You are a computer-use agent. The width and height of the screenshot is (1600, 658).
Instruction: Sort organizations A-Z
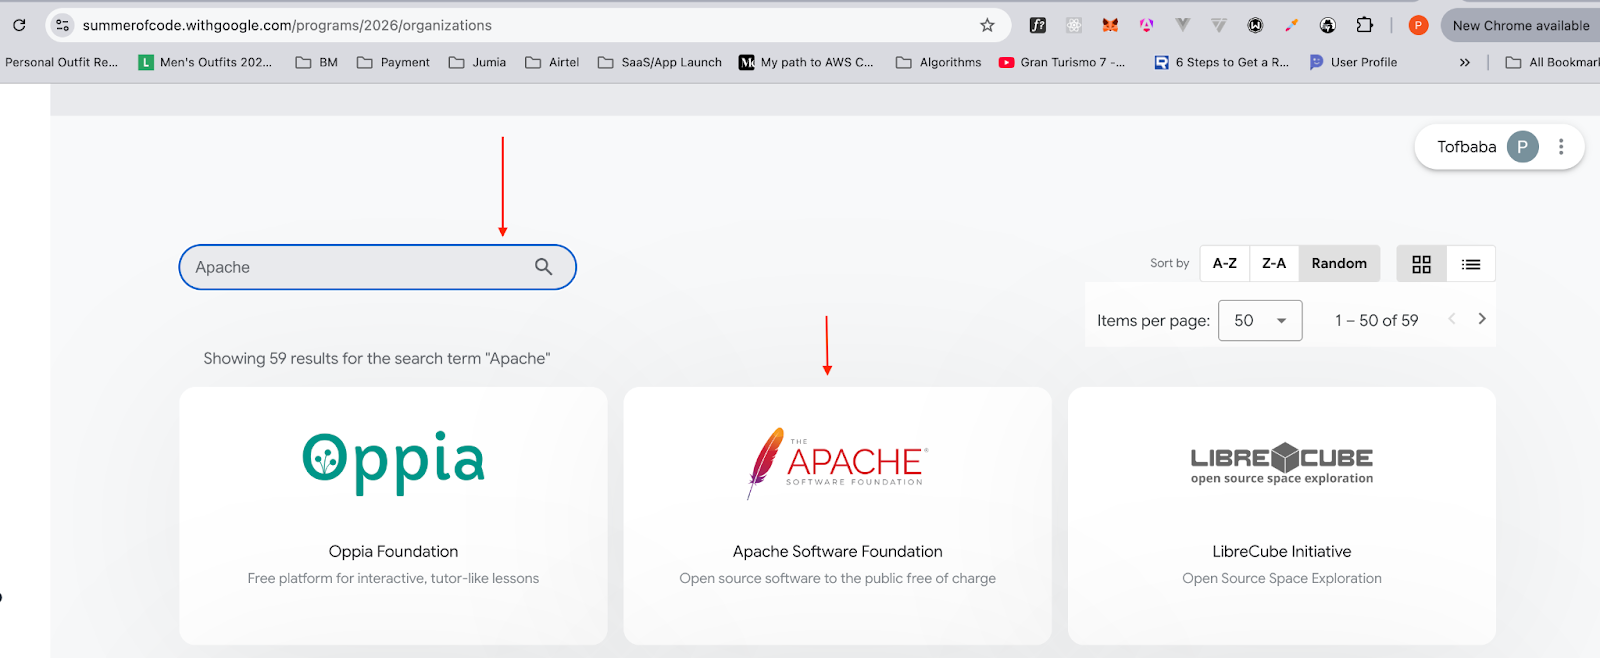[1225, 264]
